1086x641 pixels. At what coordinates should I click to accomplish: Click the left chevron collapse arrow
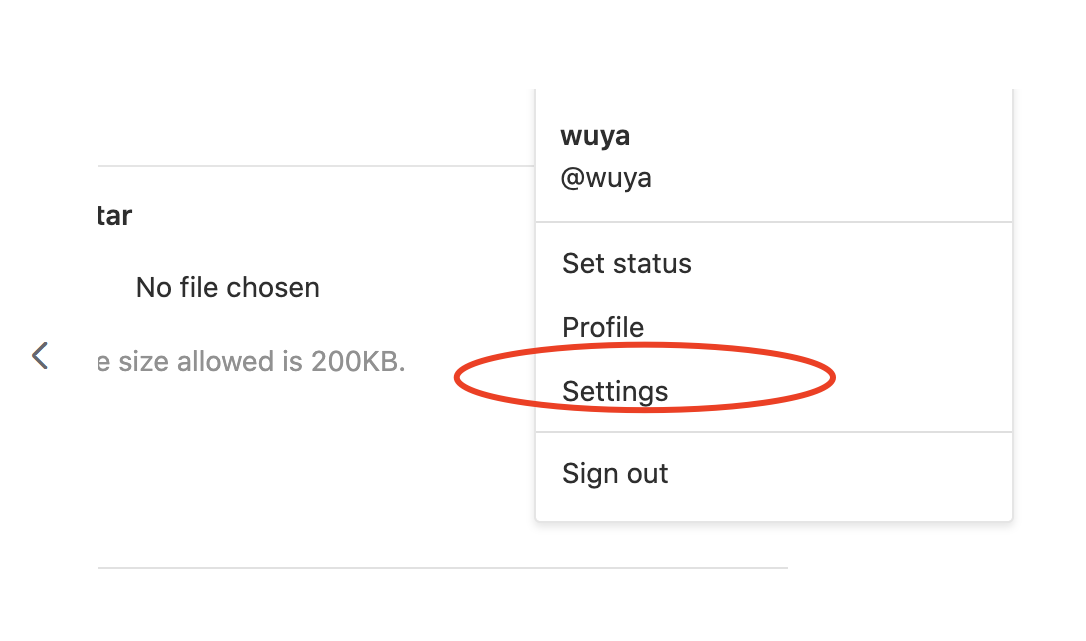point(40,355)
